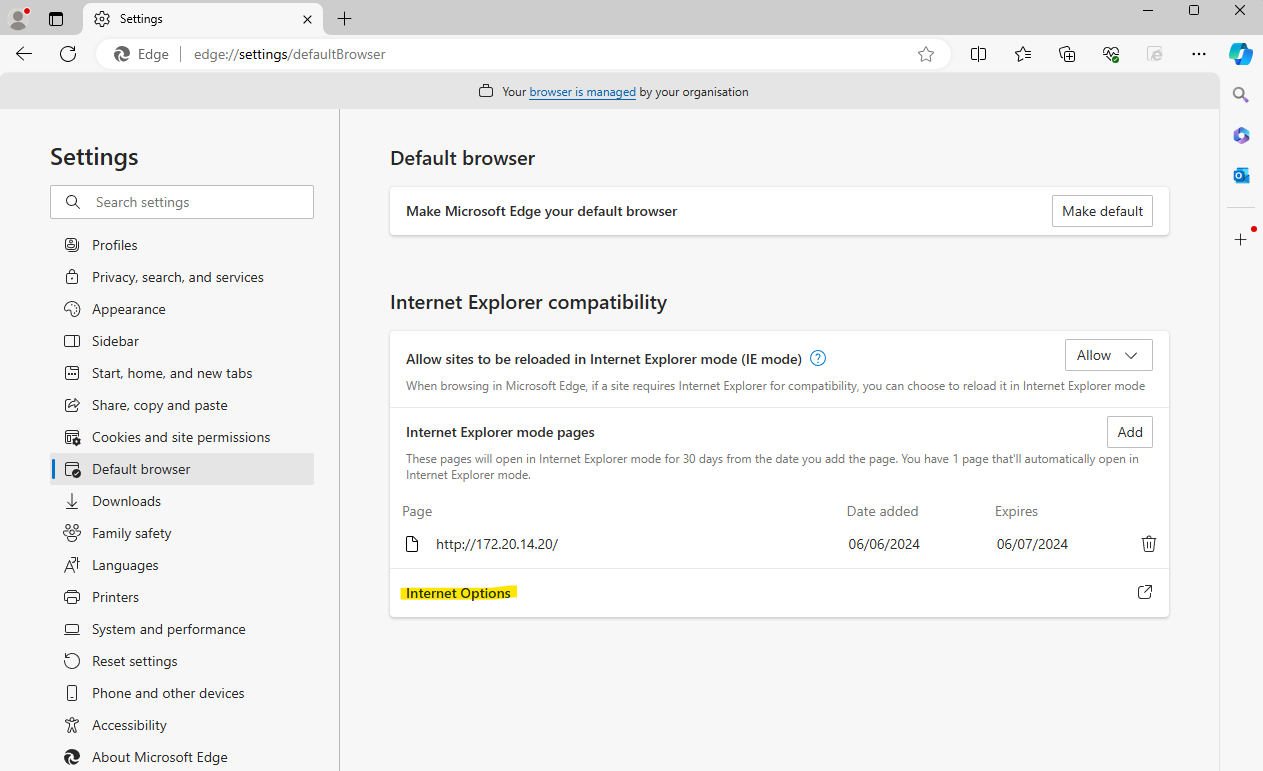Open Settings and more ellipsis menu
Screen dimensions: 1263x771
tap(1199, 54)
